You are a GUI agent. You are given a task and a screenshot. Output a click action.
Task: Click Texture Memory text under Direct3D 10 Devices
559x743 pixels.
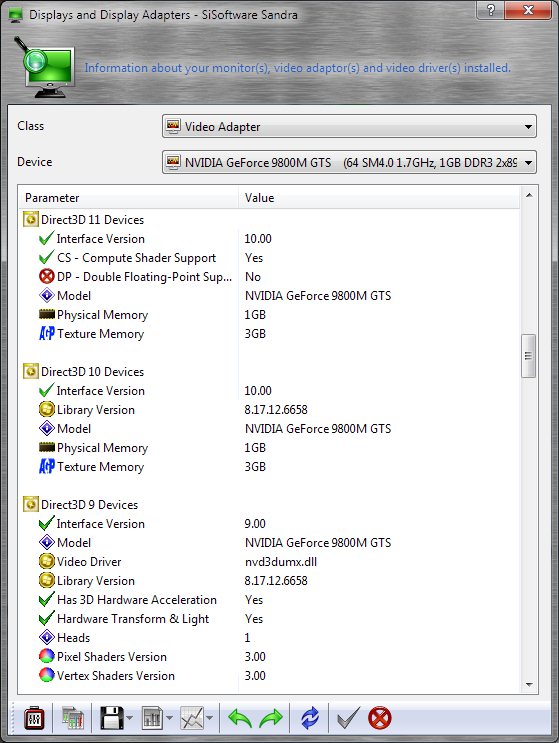coord(100,467)
